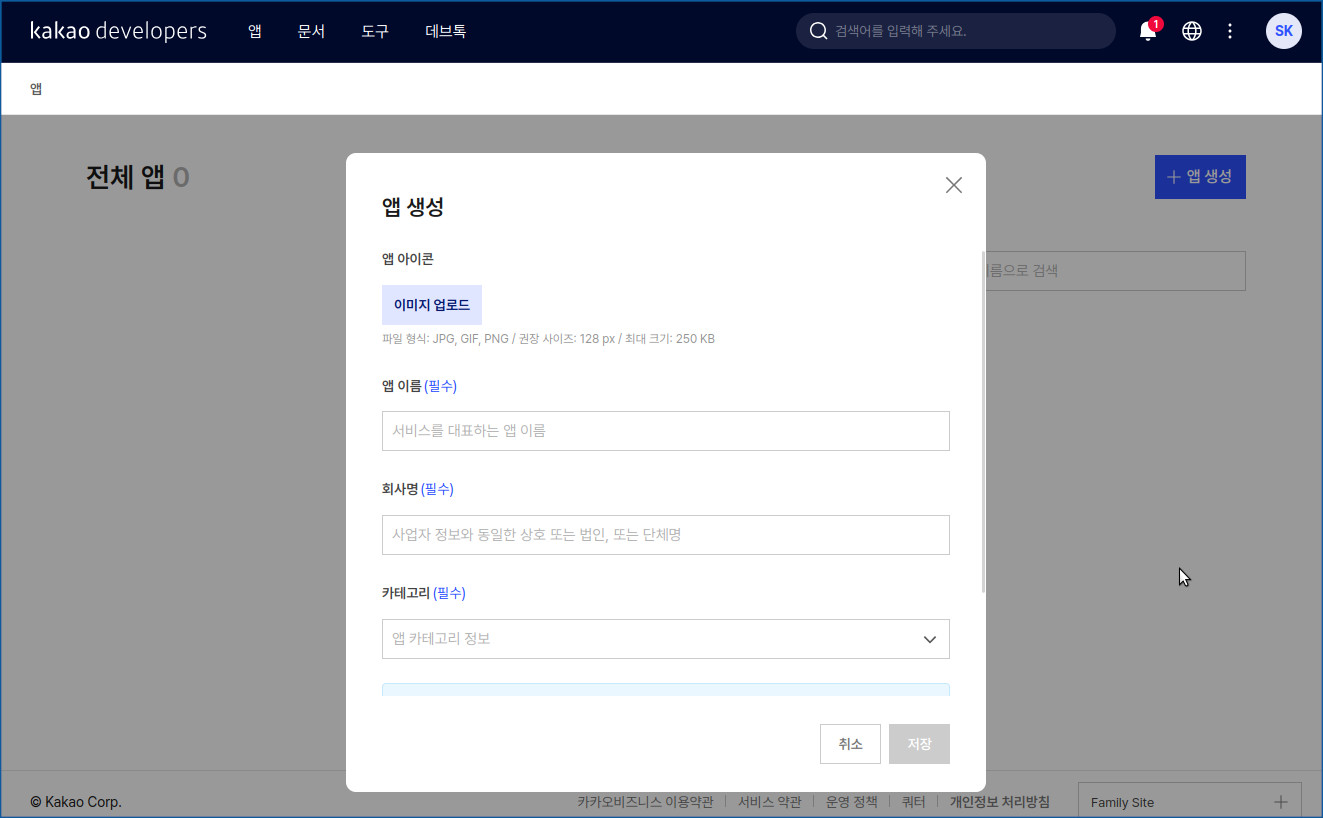Click the SK profile avatar

point(1283,31)
